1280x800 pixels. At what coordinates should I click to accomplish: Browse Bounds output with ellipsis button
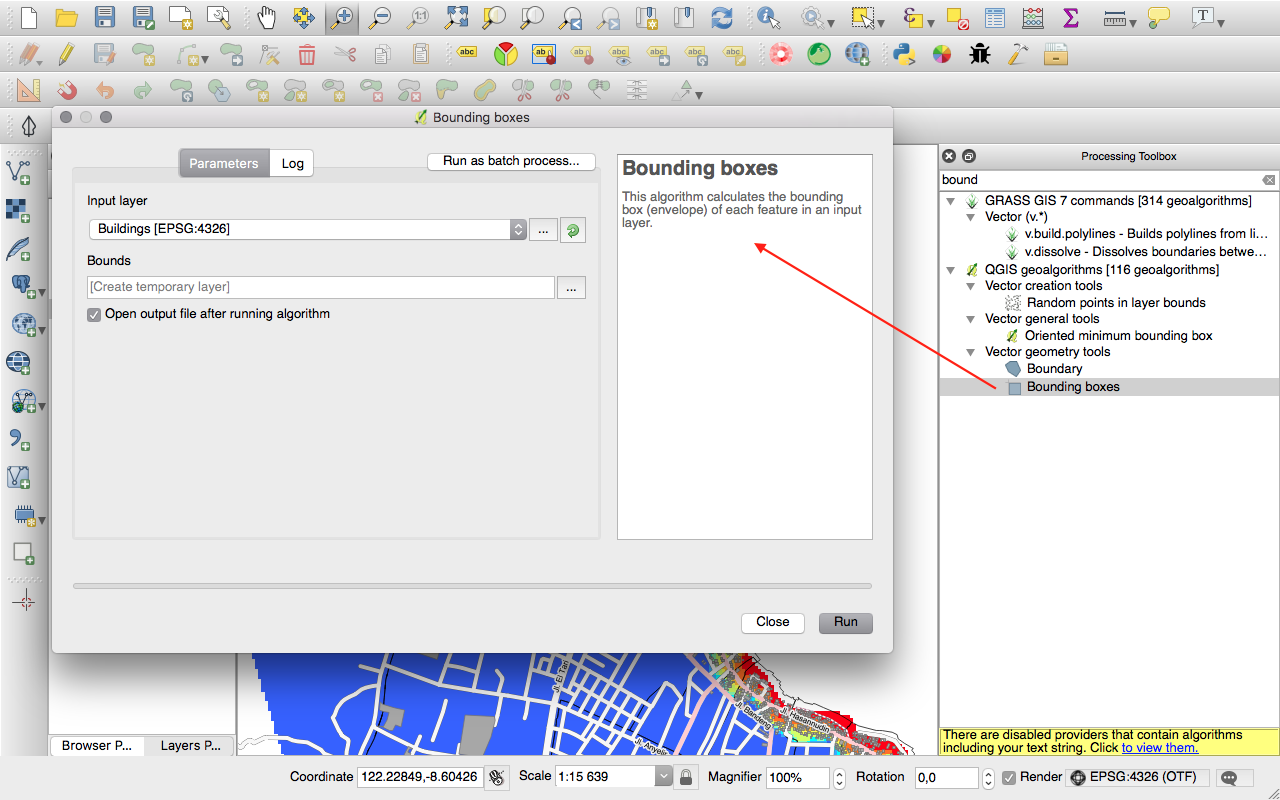click(x=571, y=287)
